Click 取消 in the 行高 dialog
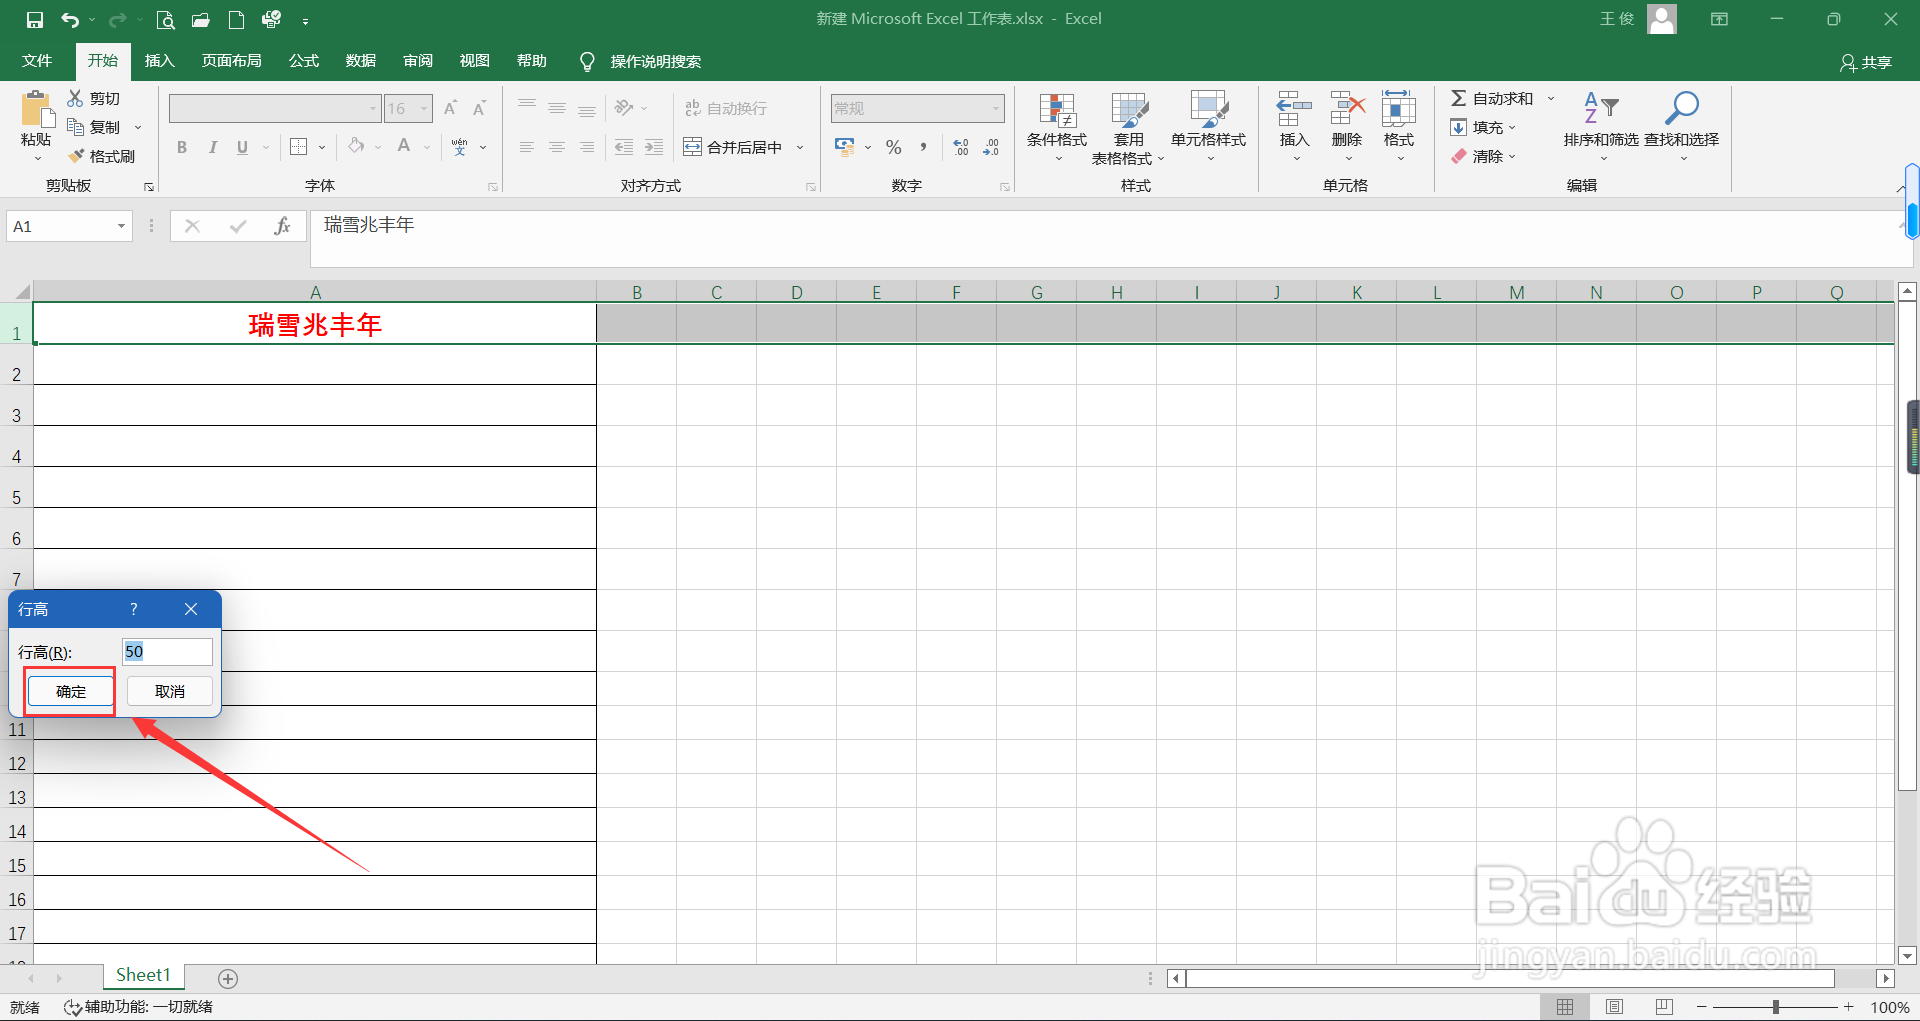 (x=169, y=691)
